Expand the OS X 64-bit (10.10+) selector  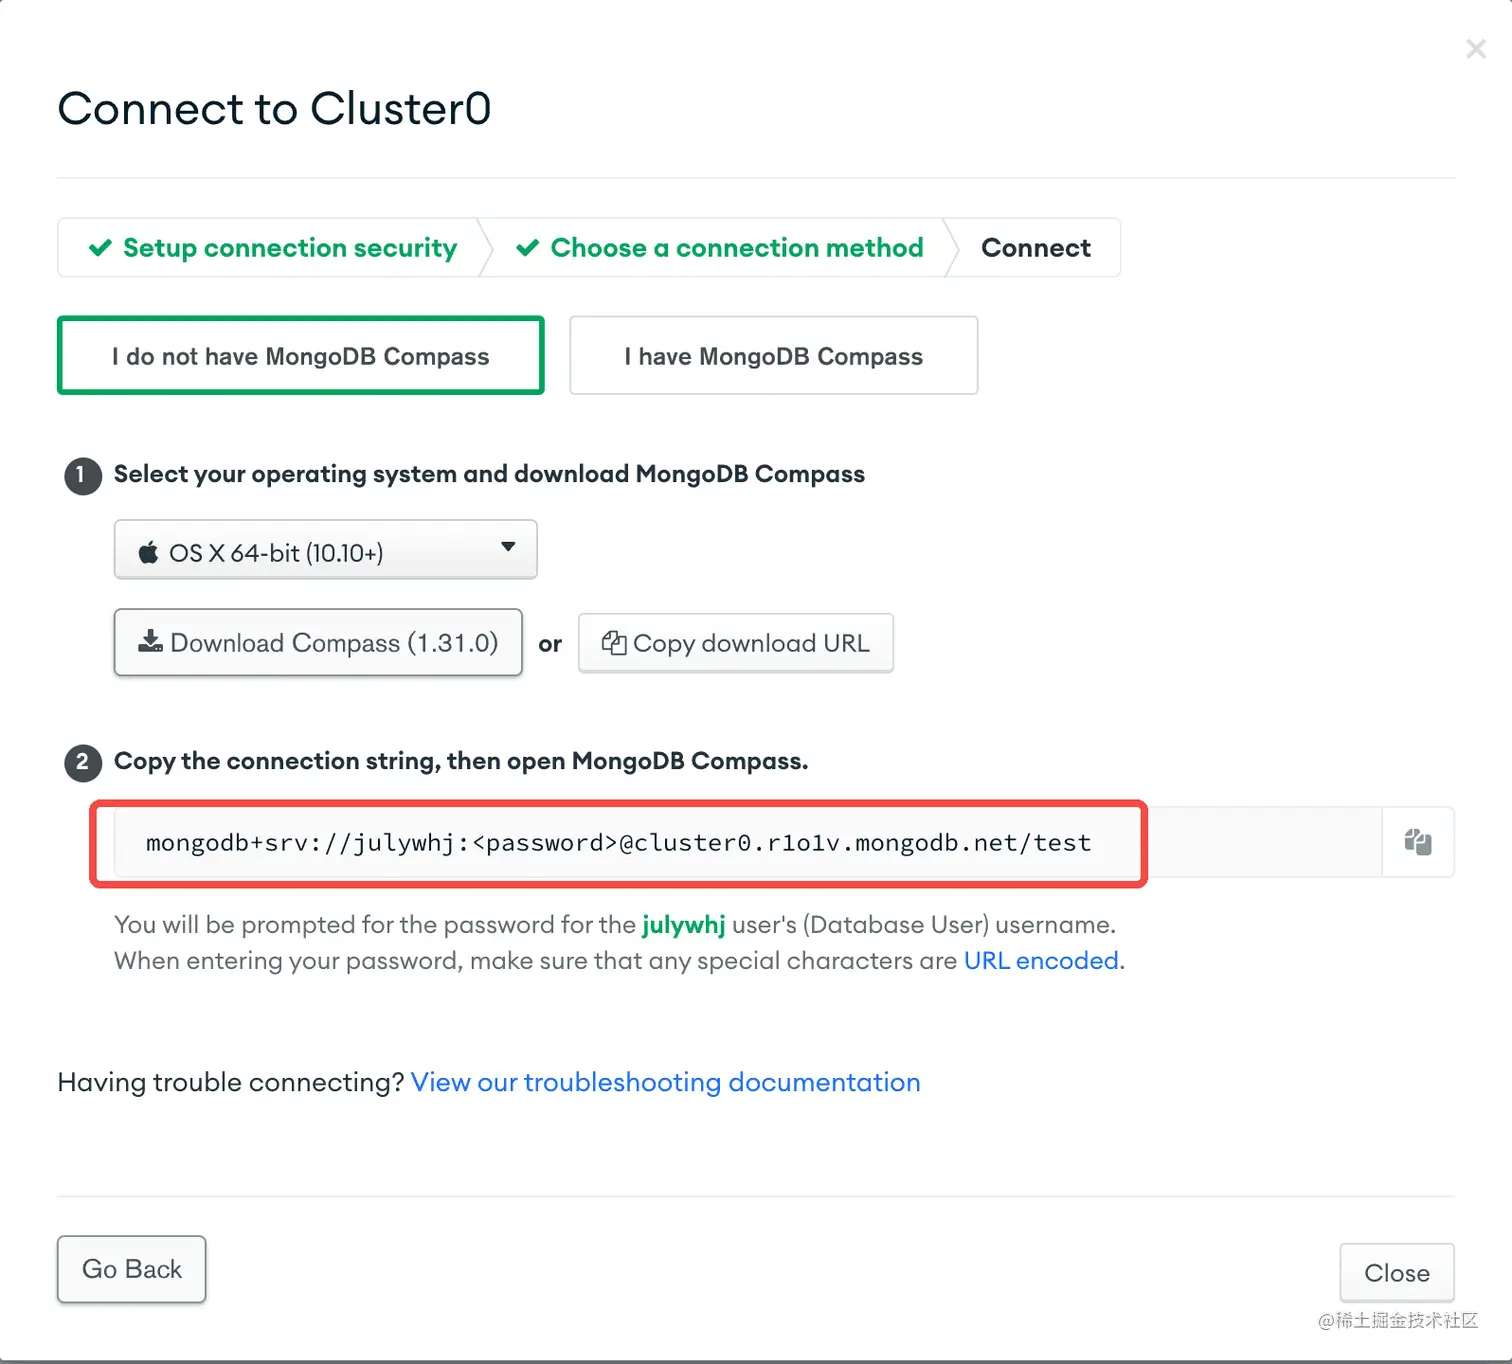coord(325,549)
